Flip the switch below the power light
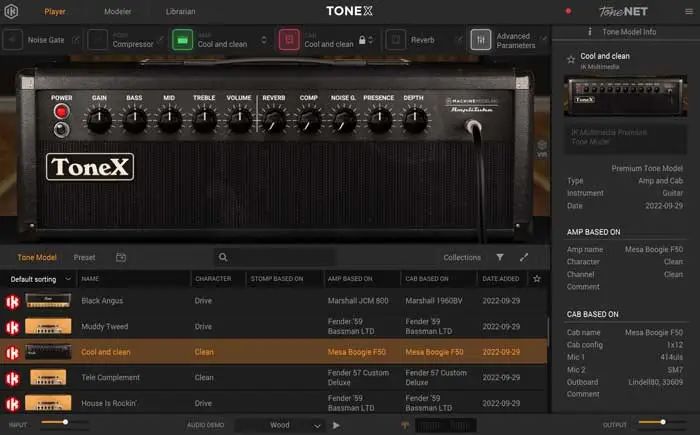This screenshot has width=700, height=435. tap(62, 130)
